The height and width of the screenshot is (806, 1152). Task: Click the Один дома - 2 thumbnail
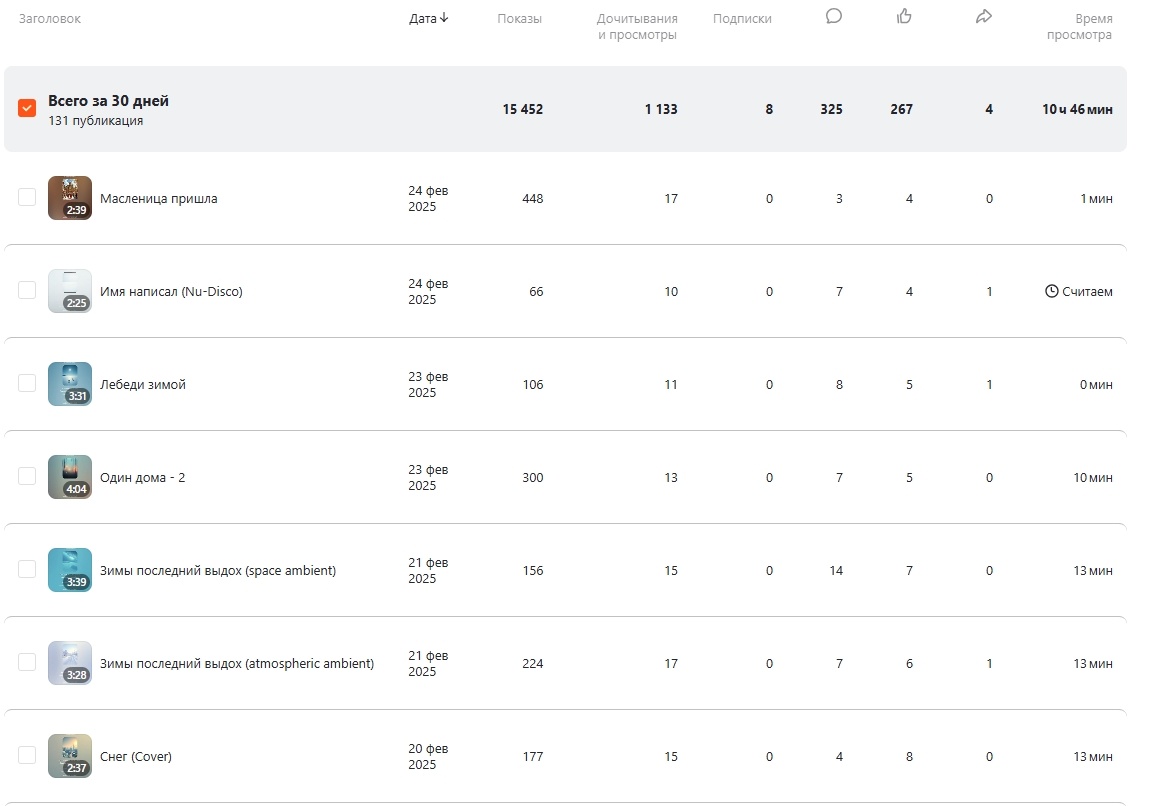click(x=70, y=477)
